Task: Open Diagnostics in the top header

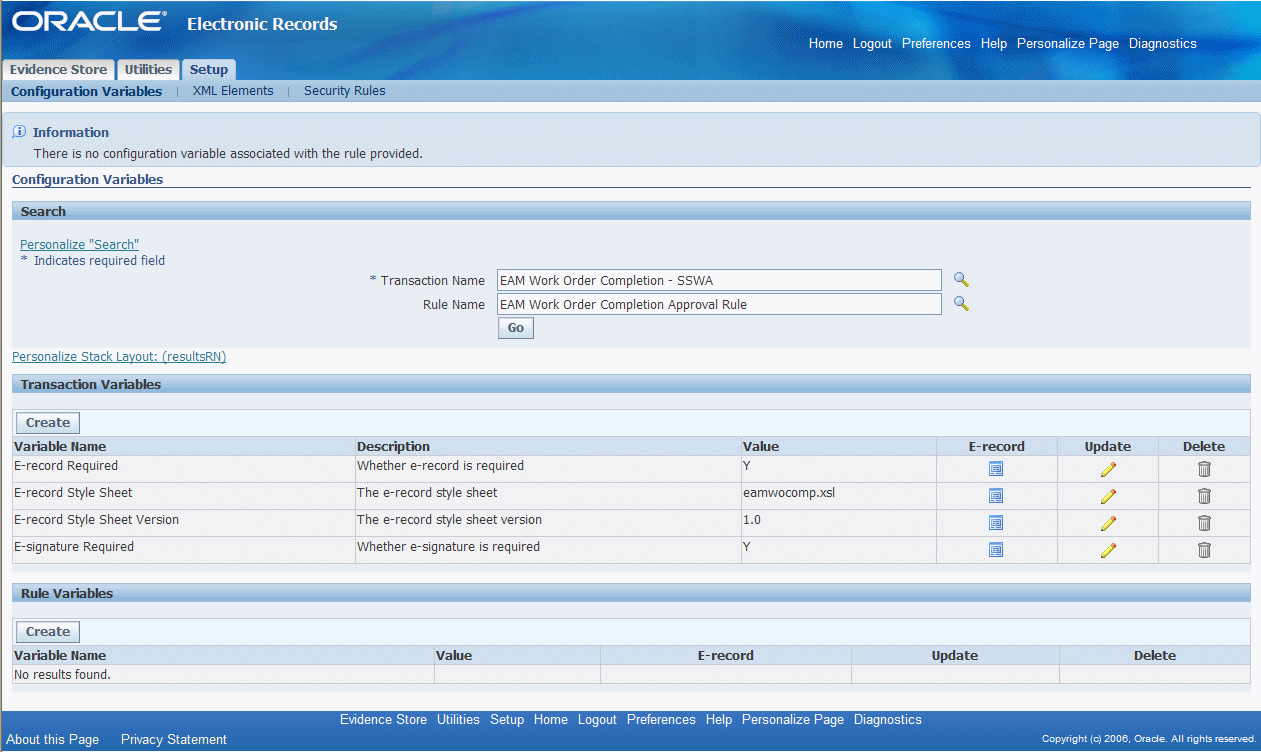Action: [1163, 44]
